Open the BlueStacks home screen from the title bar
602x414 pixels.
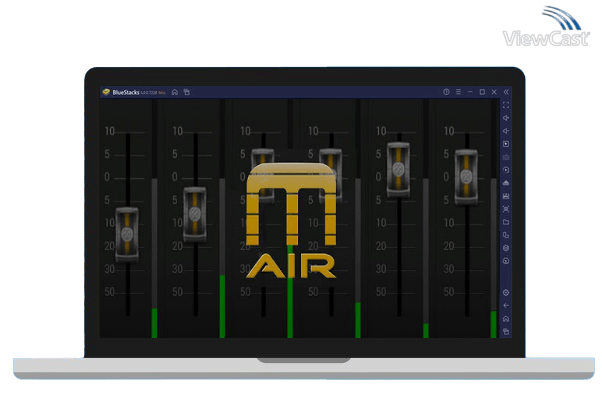tap(175, 92)
